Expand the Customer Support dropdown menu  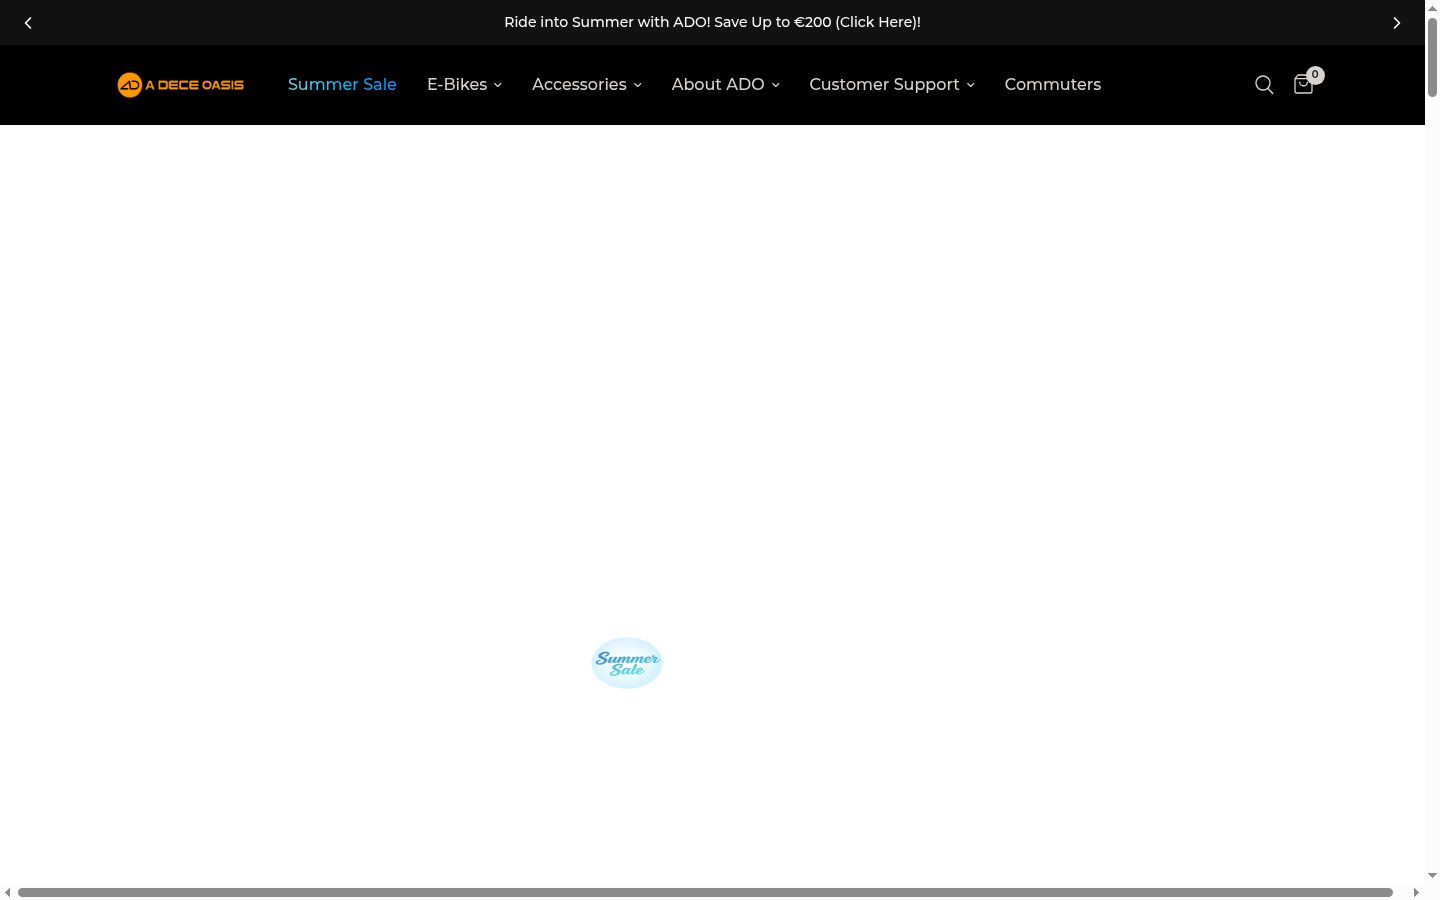892,85
